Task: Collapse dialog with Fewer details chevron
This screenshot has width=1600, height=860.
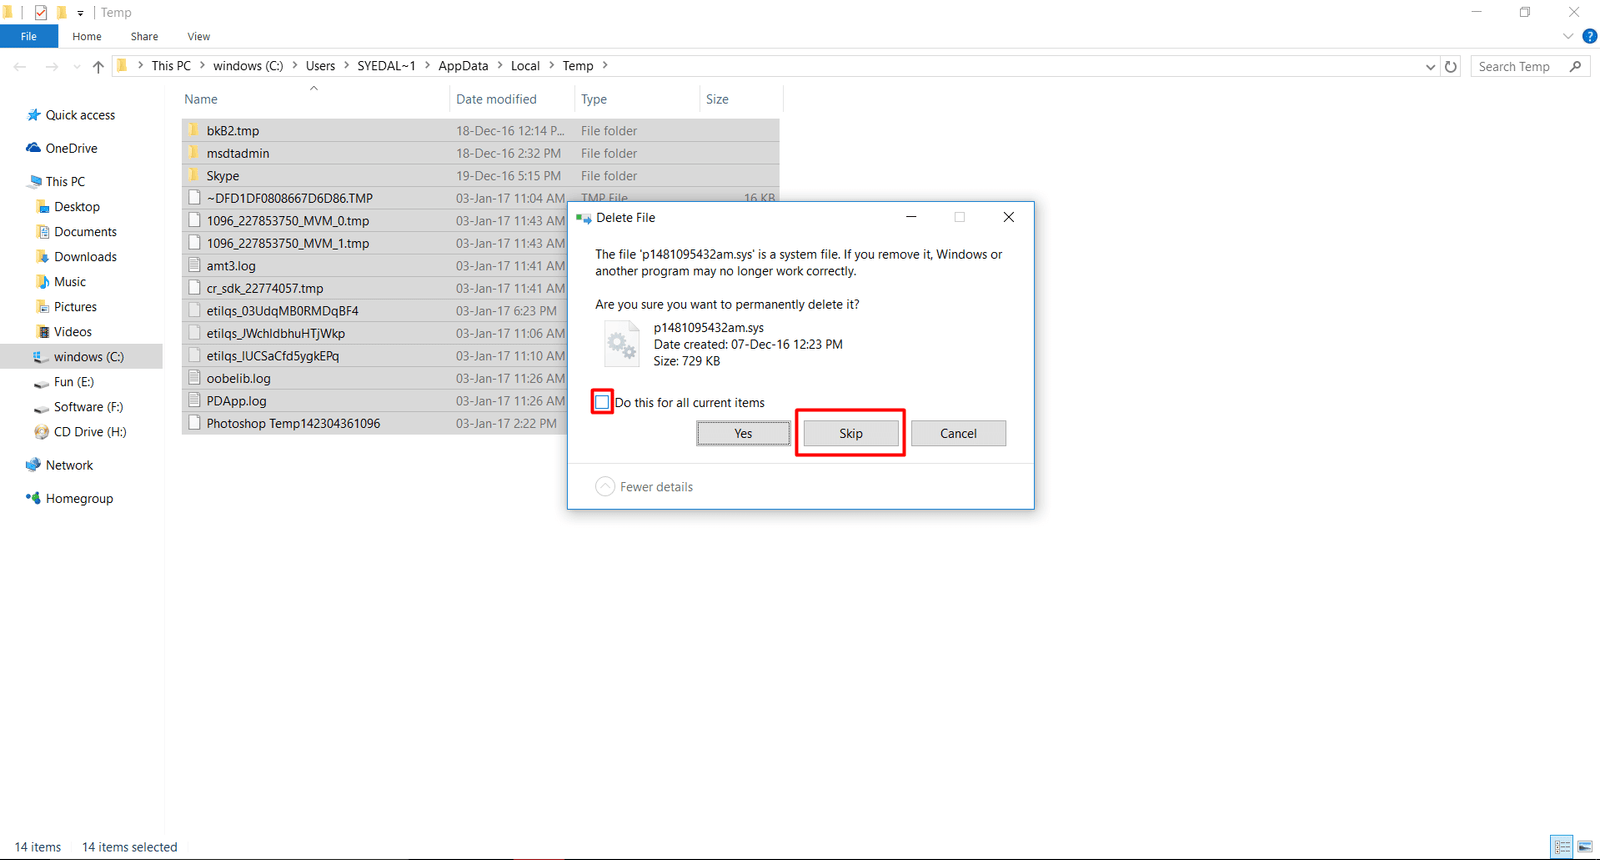Action: point(605,487)
